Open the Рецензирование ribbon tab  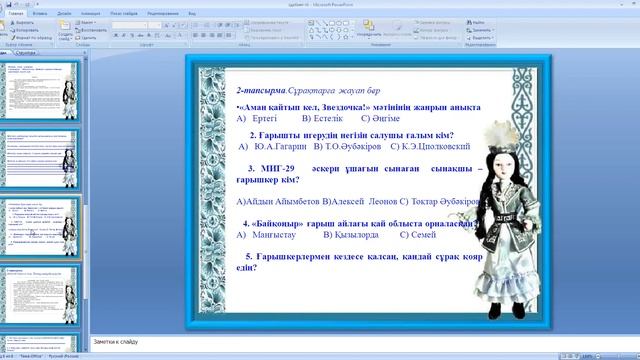coord(163,13)
